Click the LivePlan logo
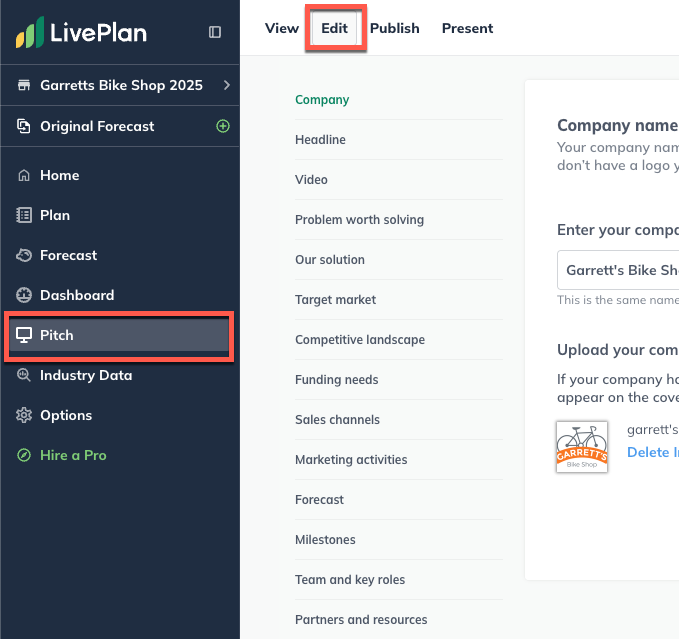 tap(81, 32)
